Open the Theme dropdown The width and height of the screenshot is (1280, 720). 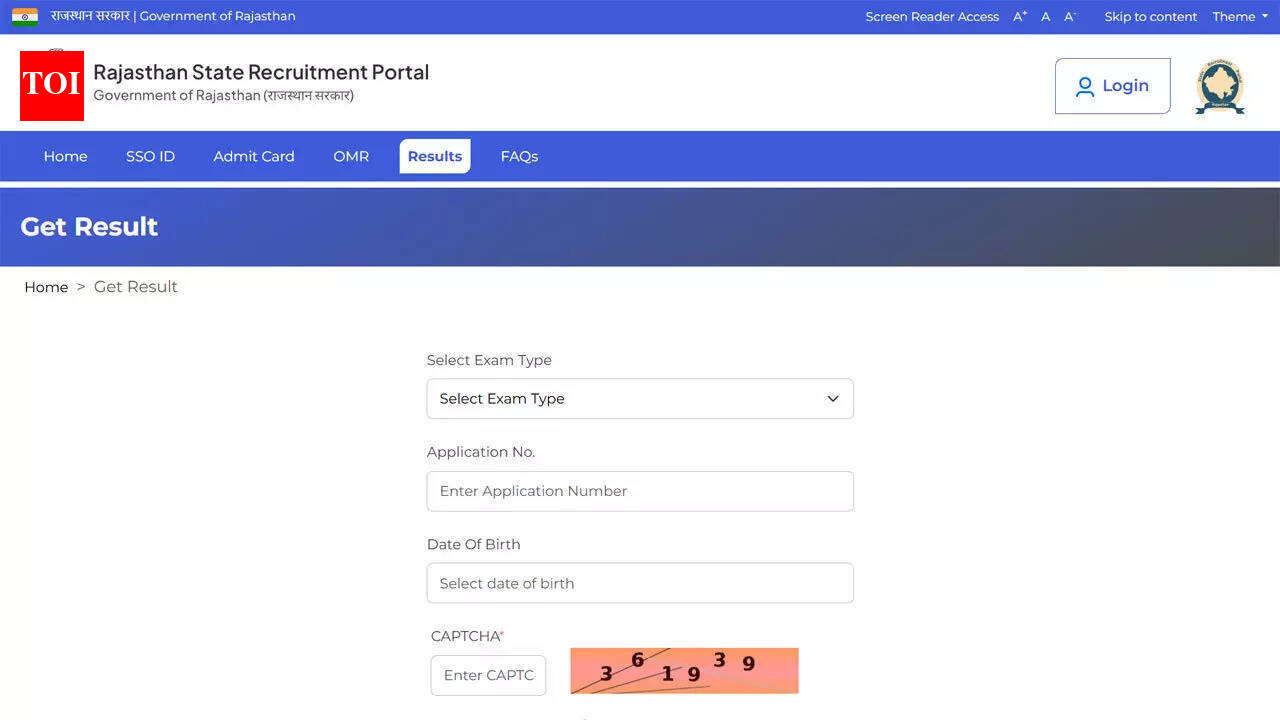(1239, 16)
